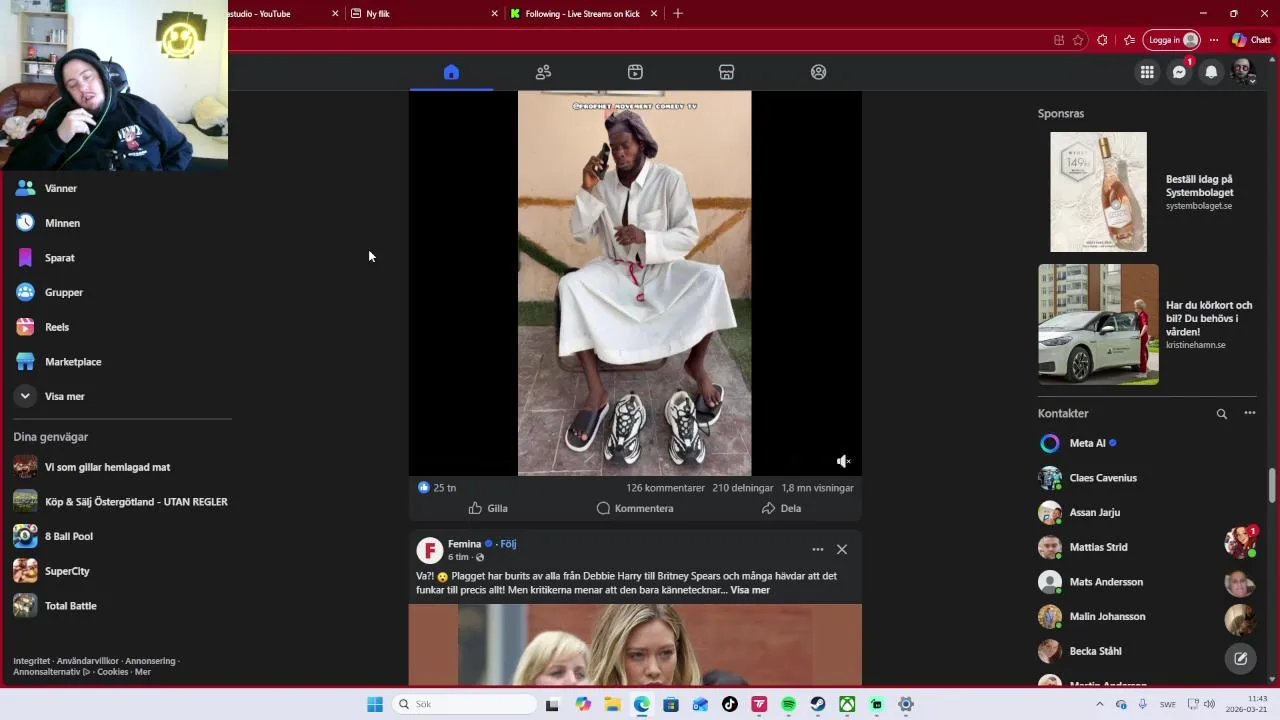Open the 126 kommentarer link

tap(665, 488)
